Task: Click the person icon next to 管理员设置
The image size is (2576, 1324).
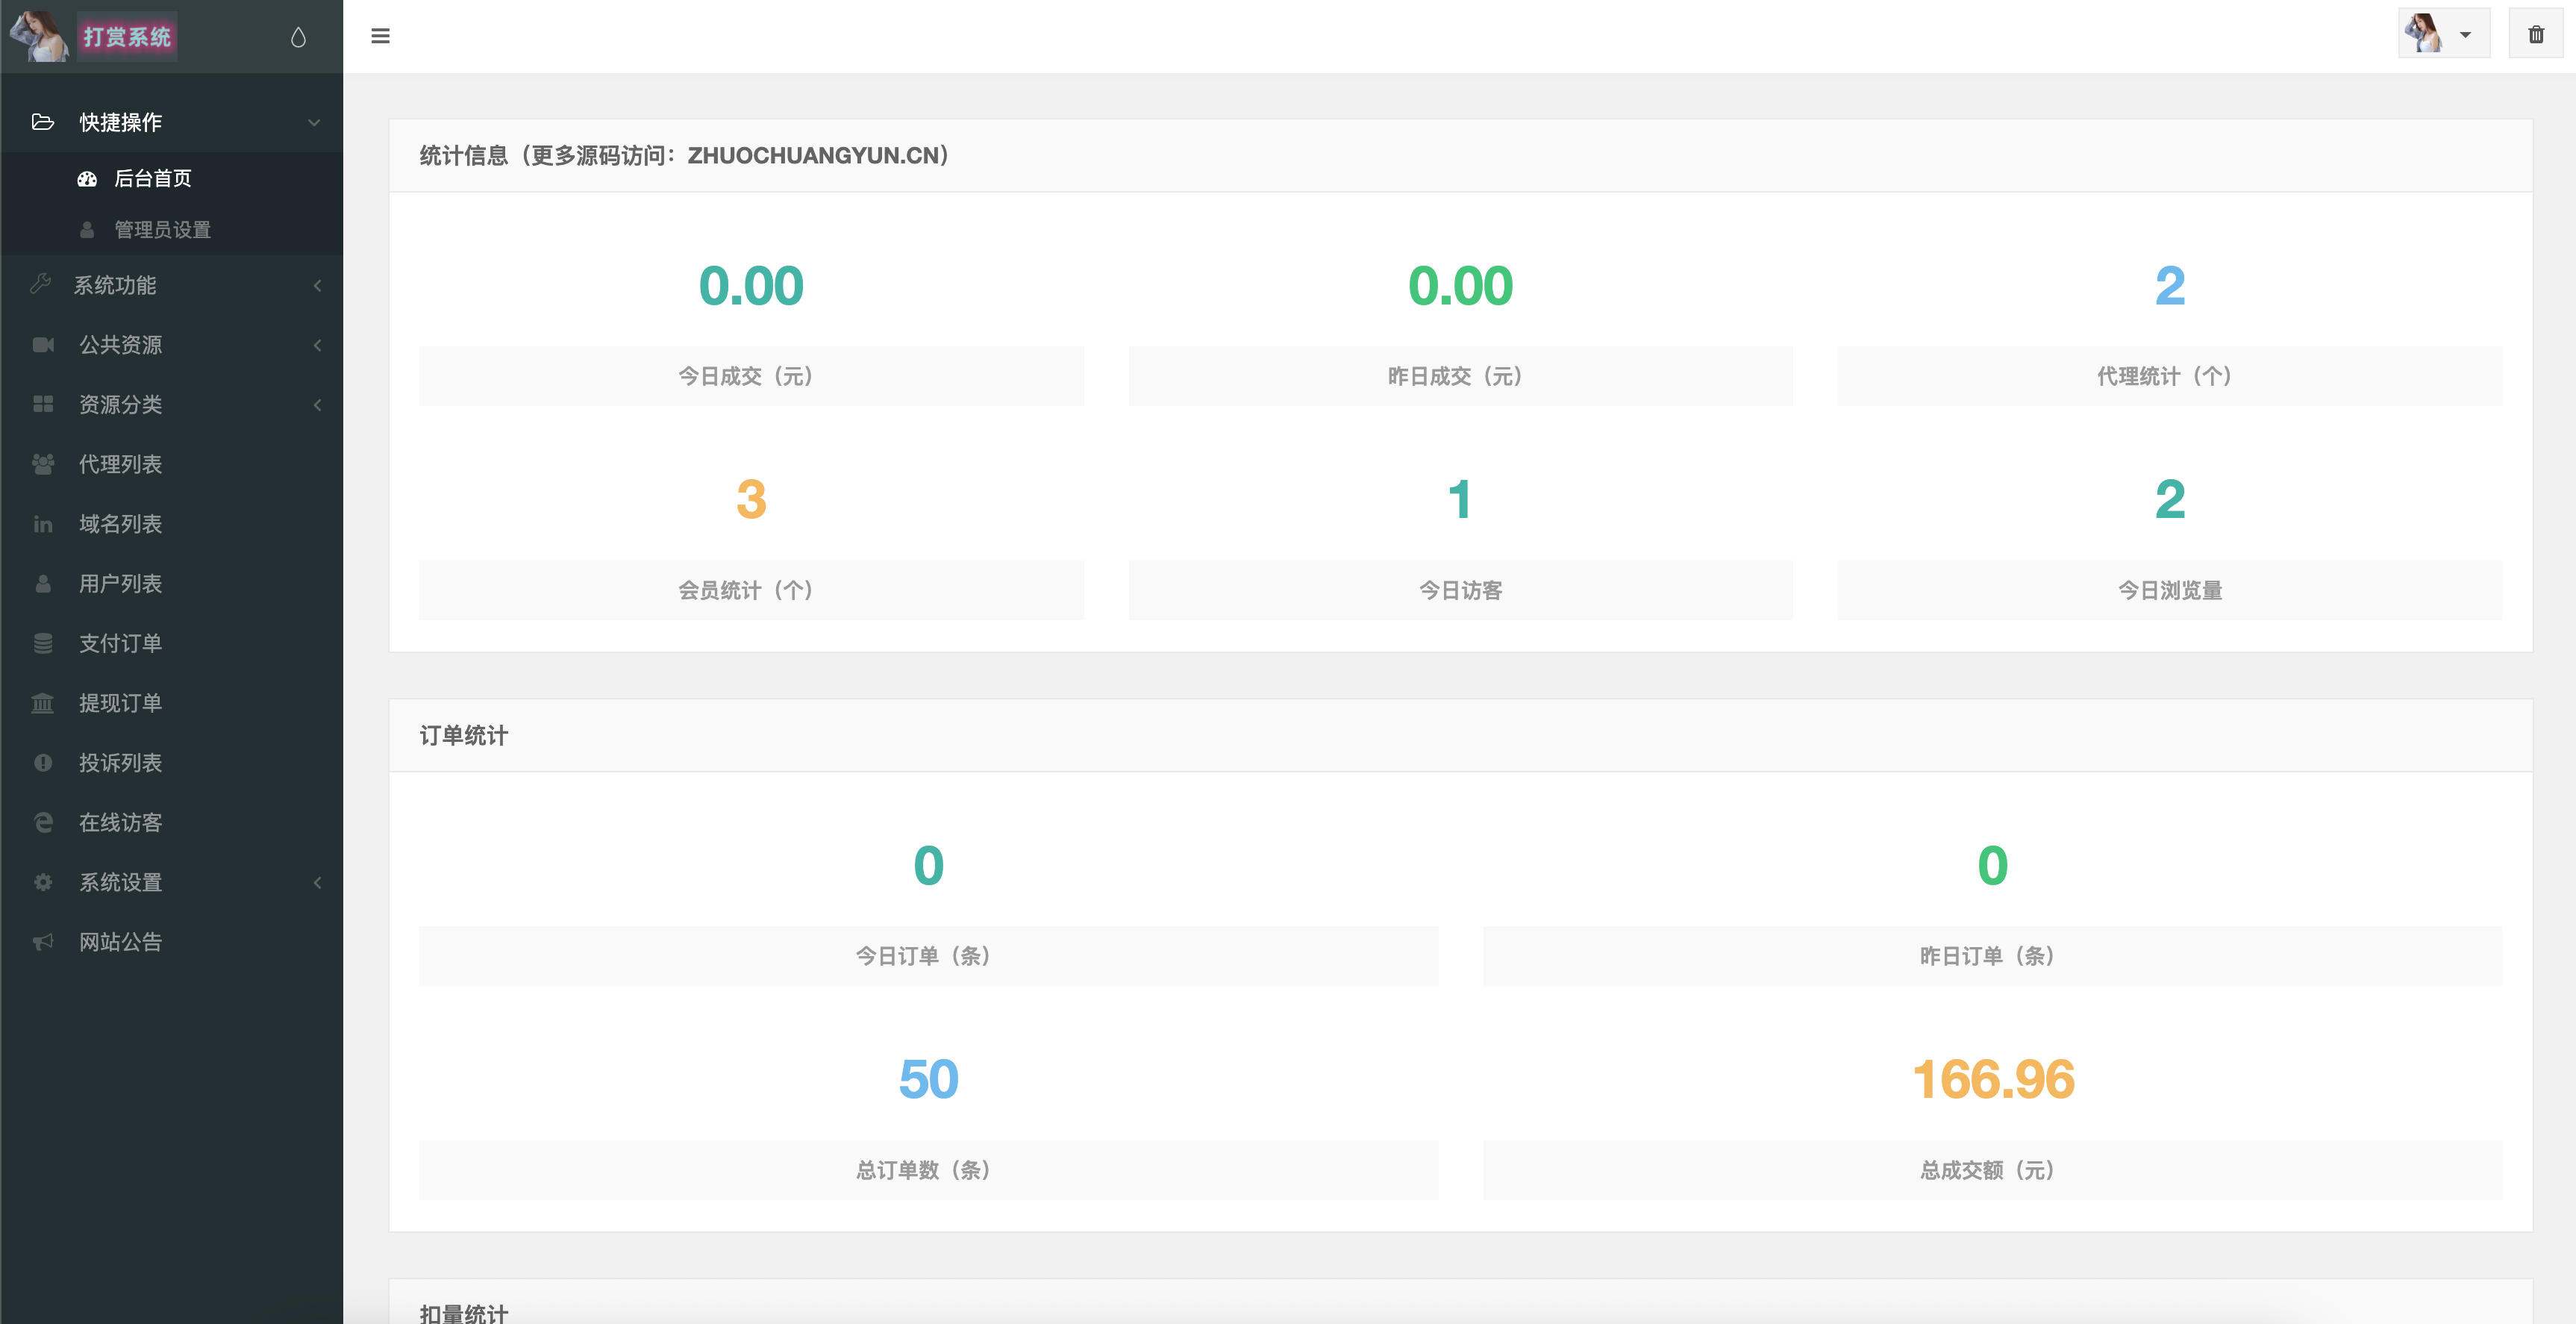Action: tap(87, 230)
